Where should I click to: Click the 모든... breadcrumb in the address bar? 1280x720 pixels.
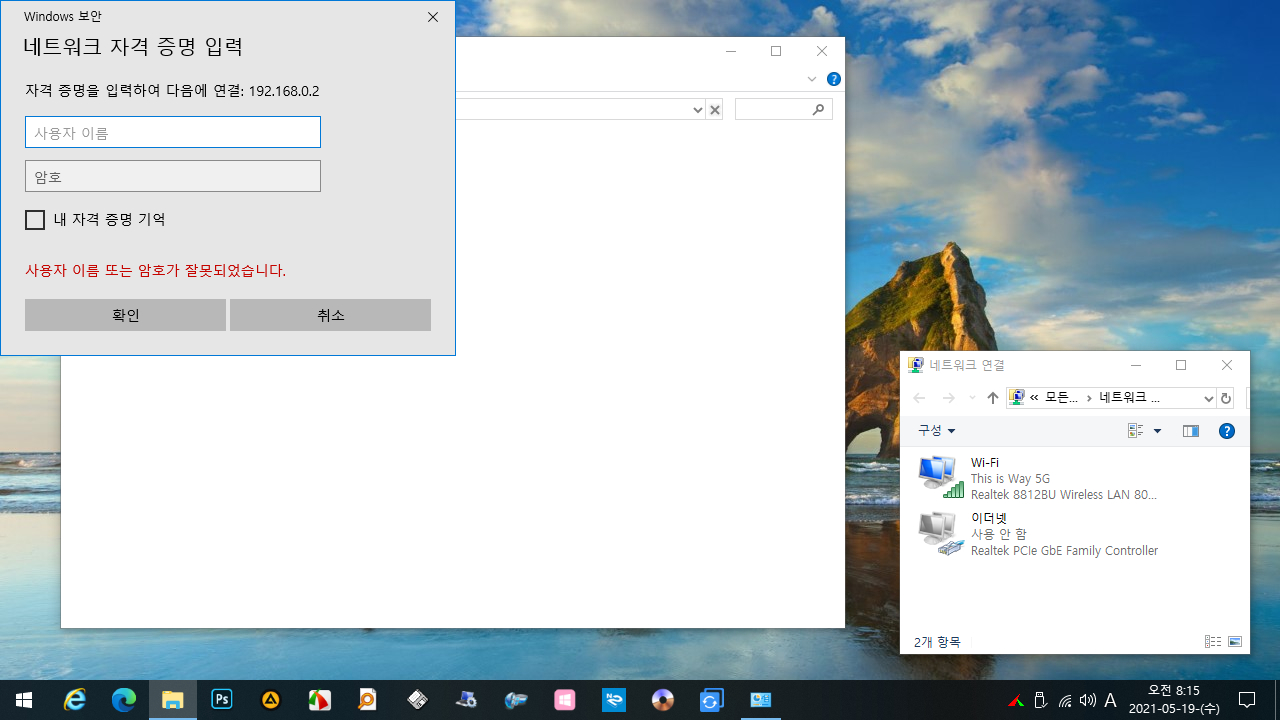click(x=1062, y=398)
